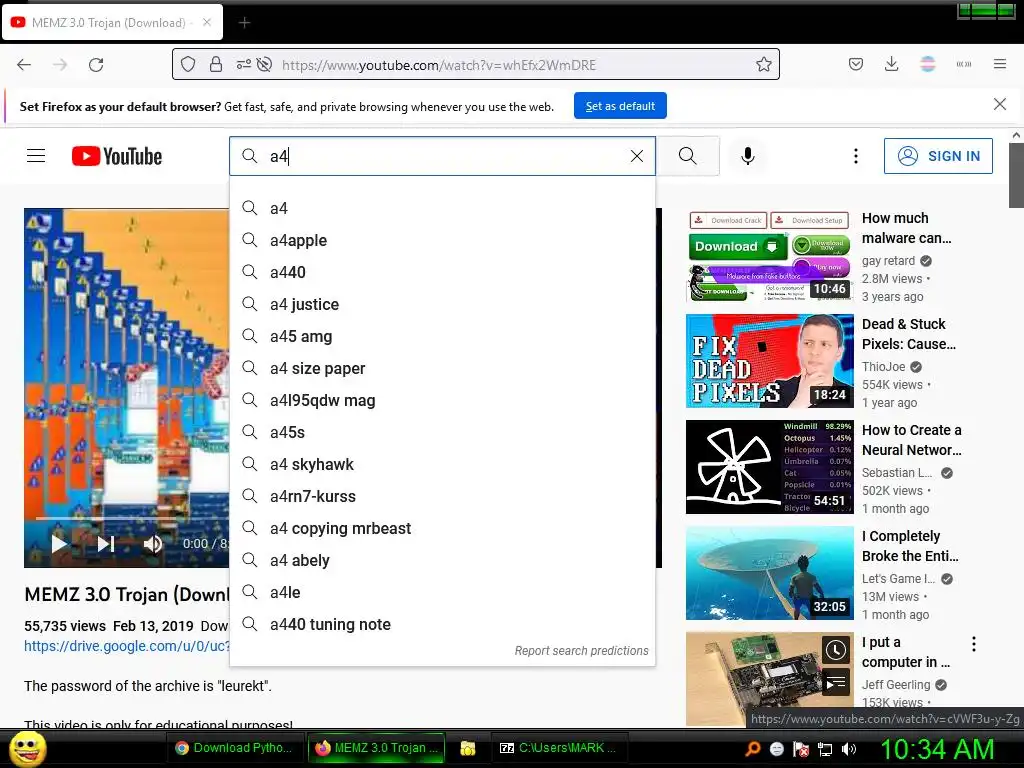Open the shield tracking protection icon
The width and height of the screenshot is (1024, 768).
pos(188,64)
